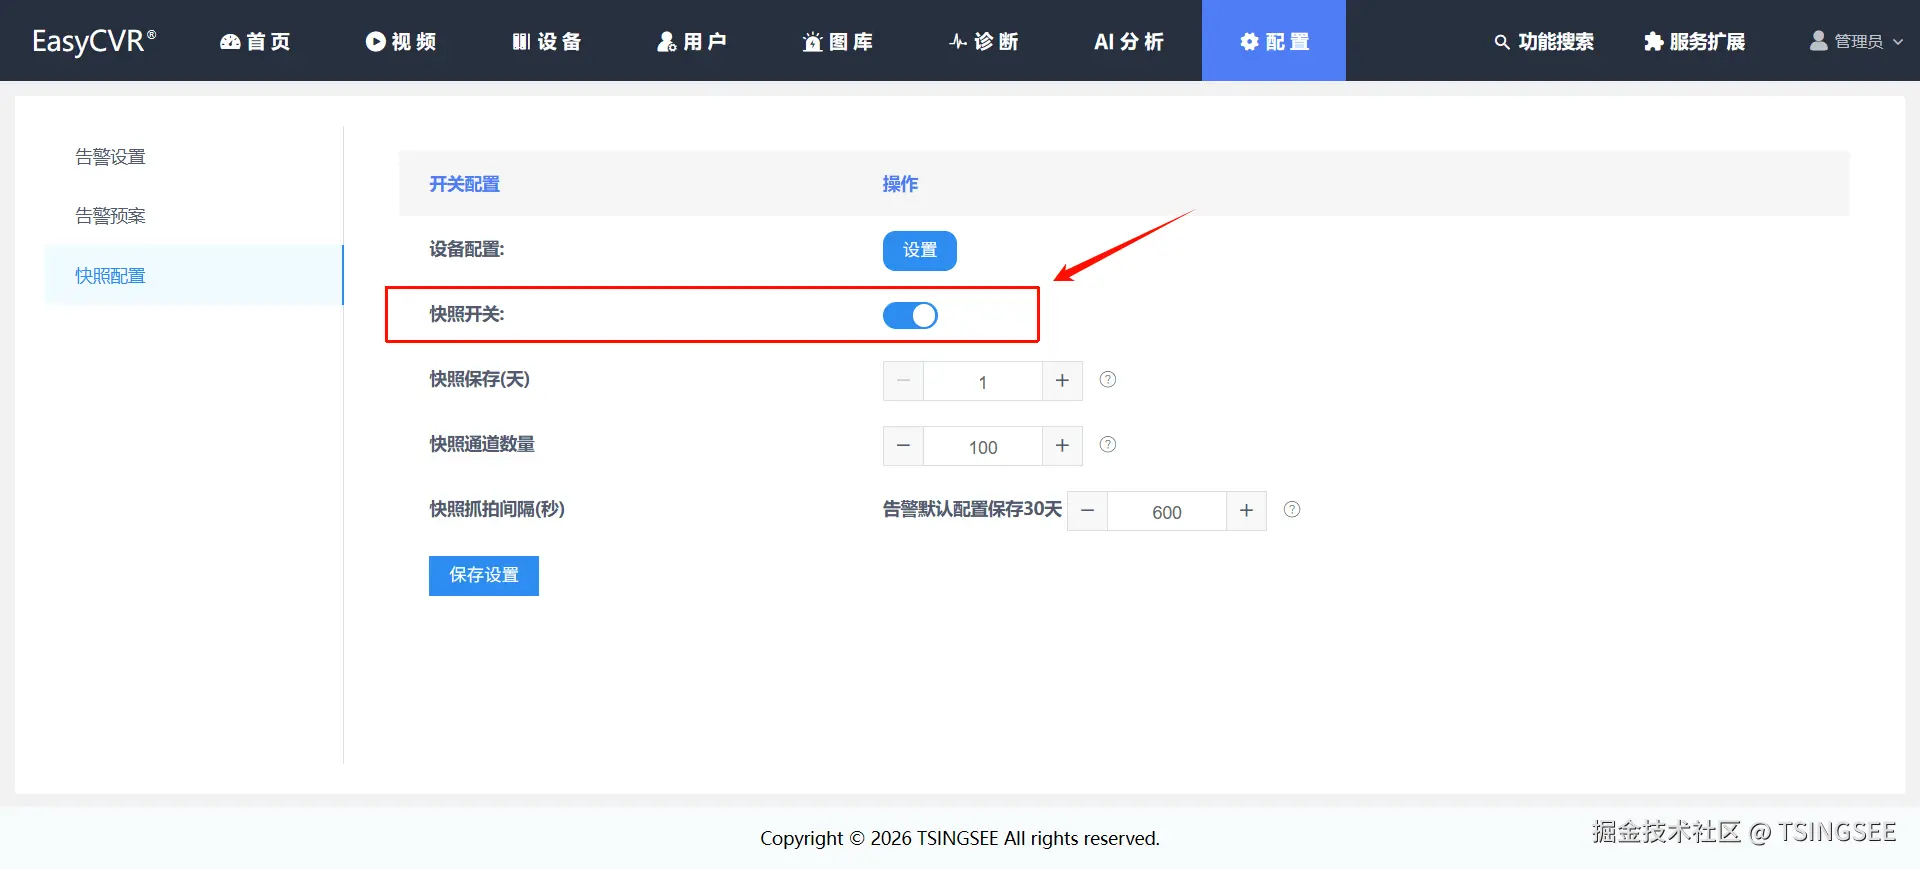Increase 快照抓拍间隔(秒) value

coord(1246,511)
